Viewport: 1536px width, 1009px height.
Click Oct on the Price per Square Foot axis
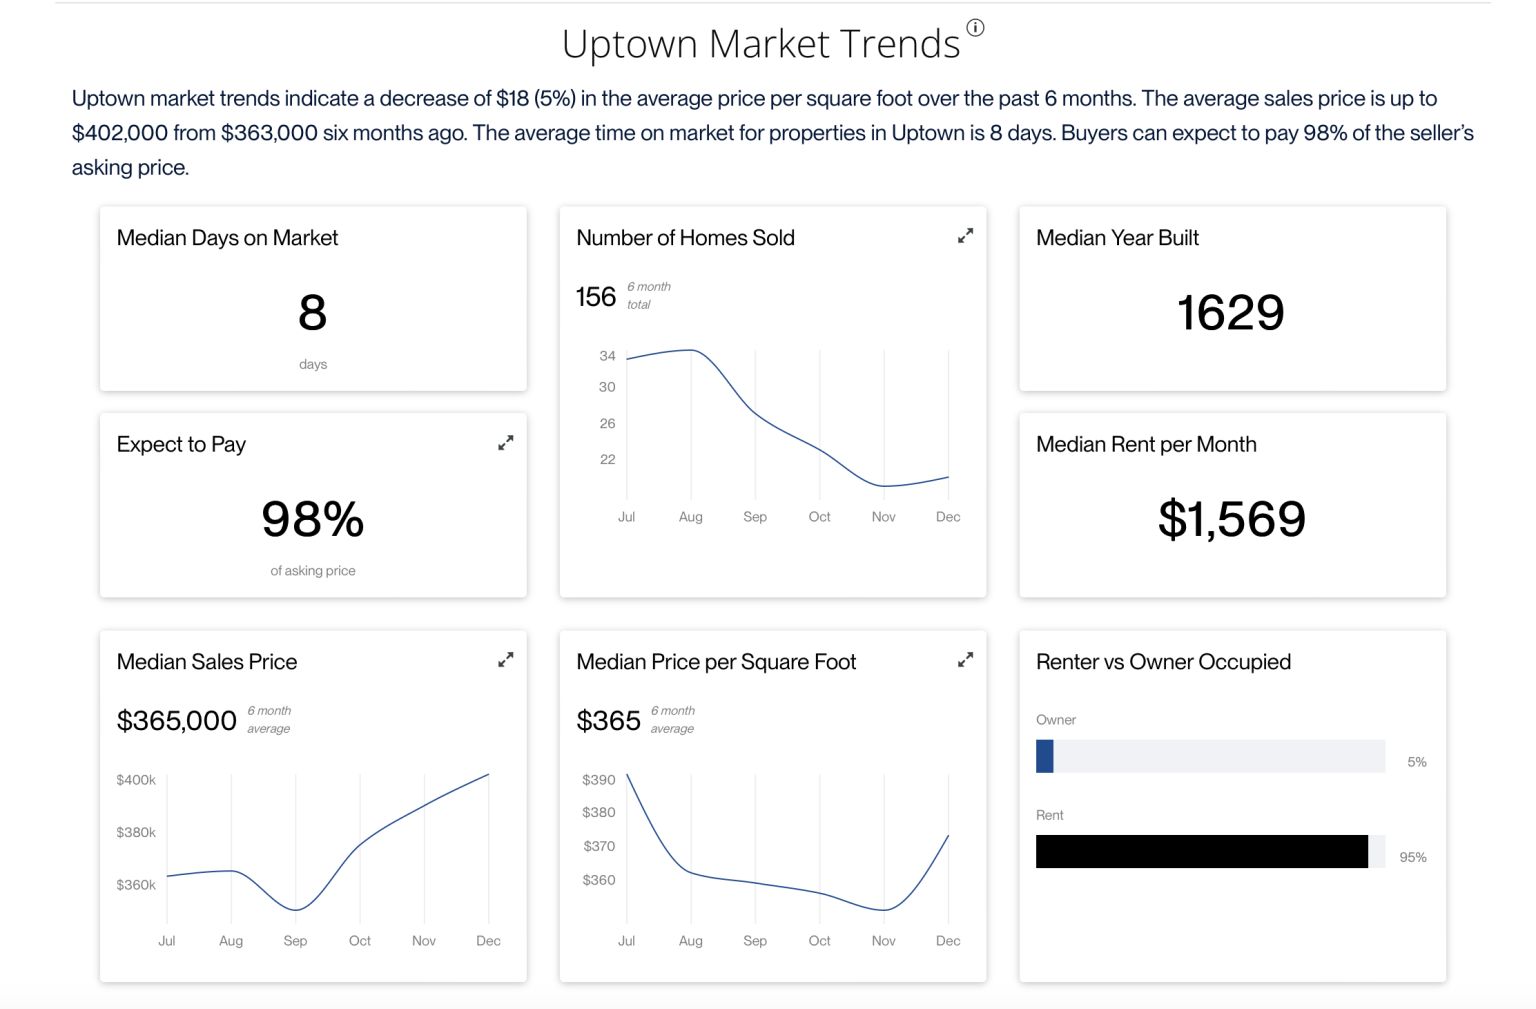click(x=819, y=941)
